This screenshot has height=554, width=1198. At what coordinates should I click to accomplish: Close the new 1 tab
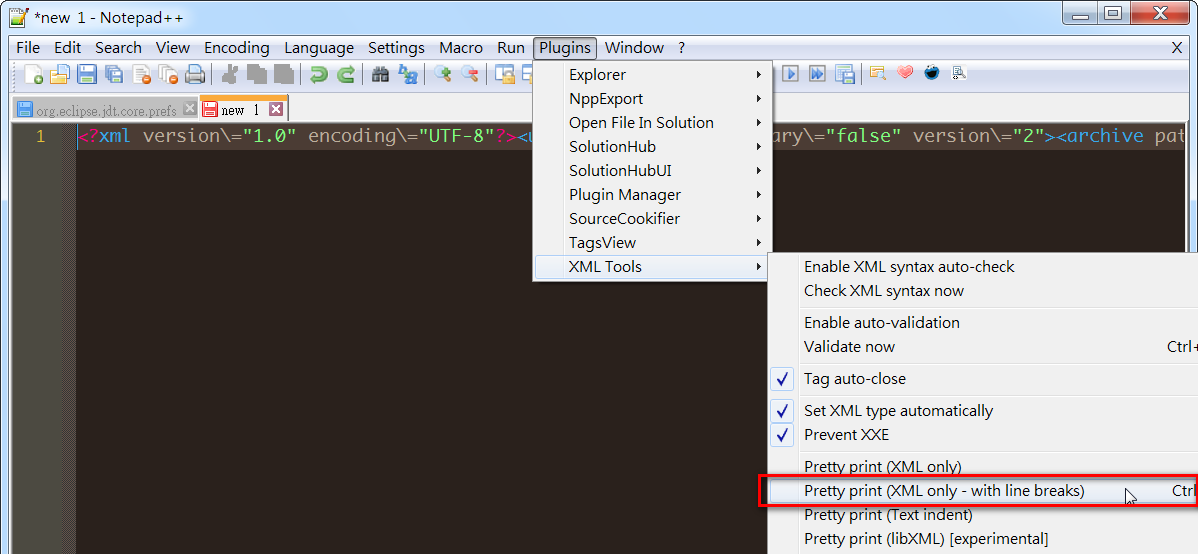pos(276,109)
